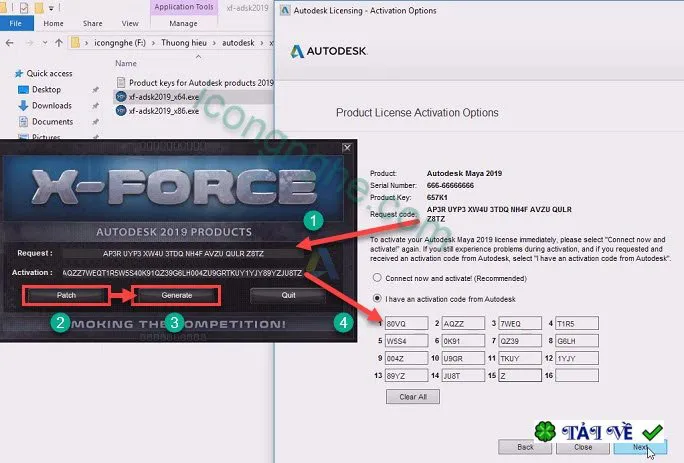The height and width of the screenshot is (463, 684).
Task: Click activation code box 3 containing 7WEQ
Action: (x=520, y=323)
